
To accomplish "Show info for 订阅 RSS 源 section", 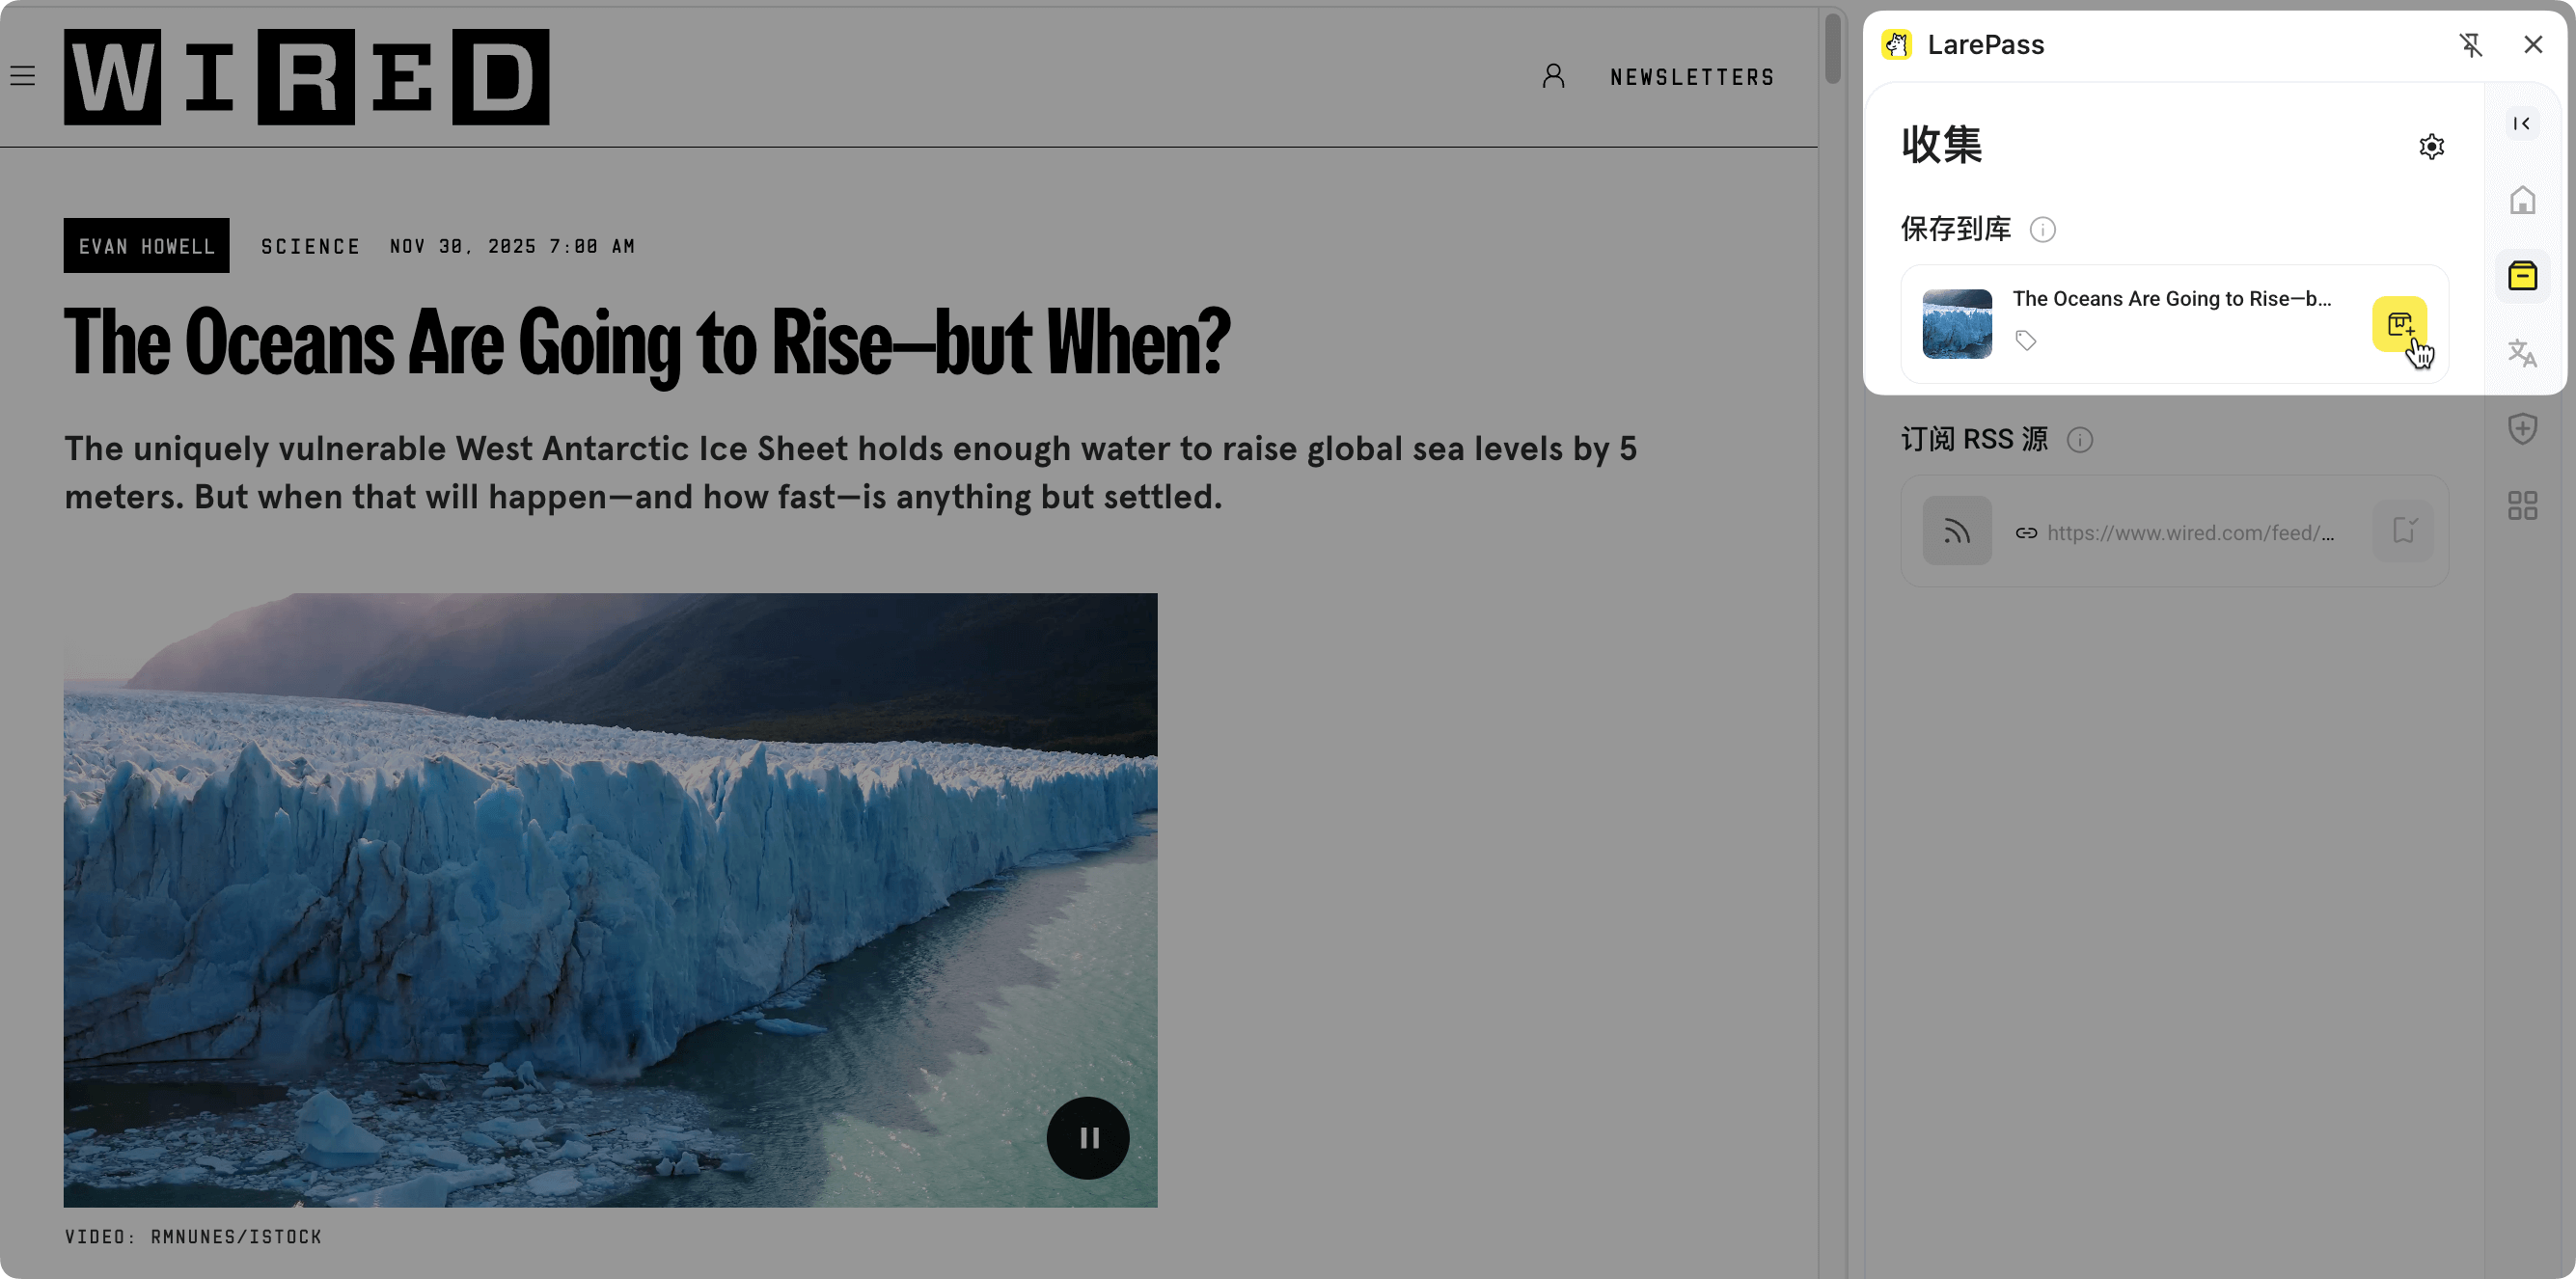I will 2079,440.
